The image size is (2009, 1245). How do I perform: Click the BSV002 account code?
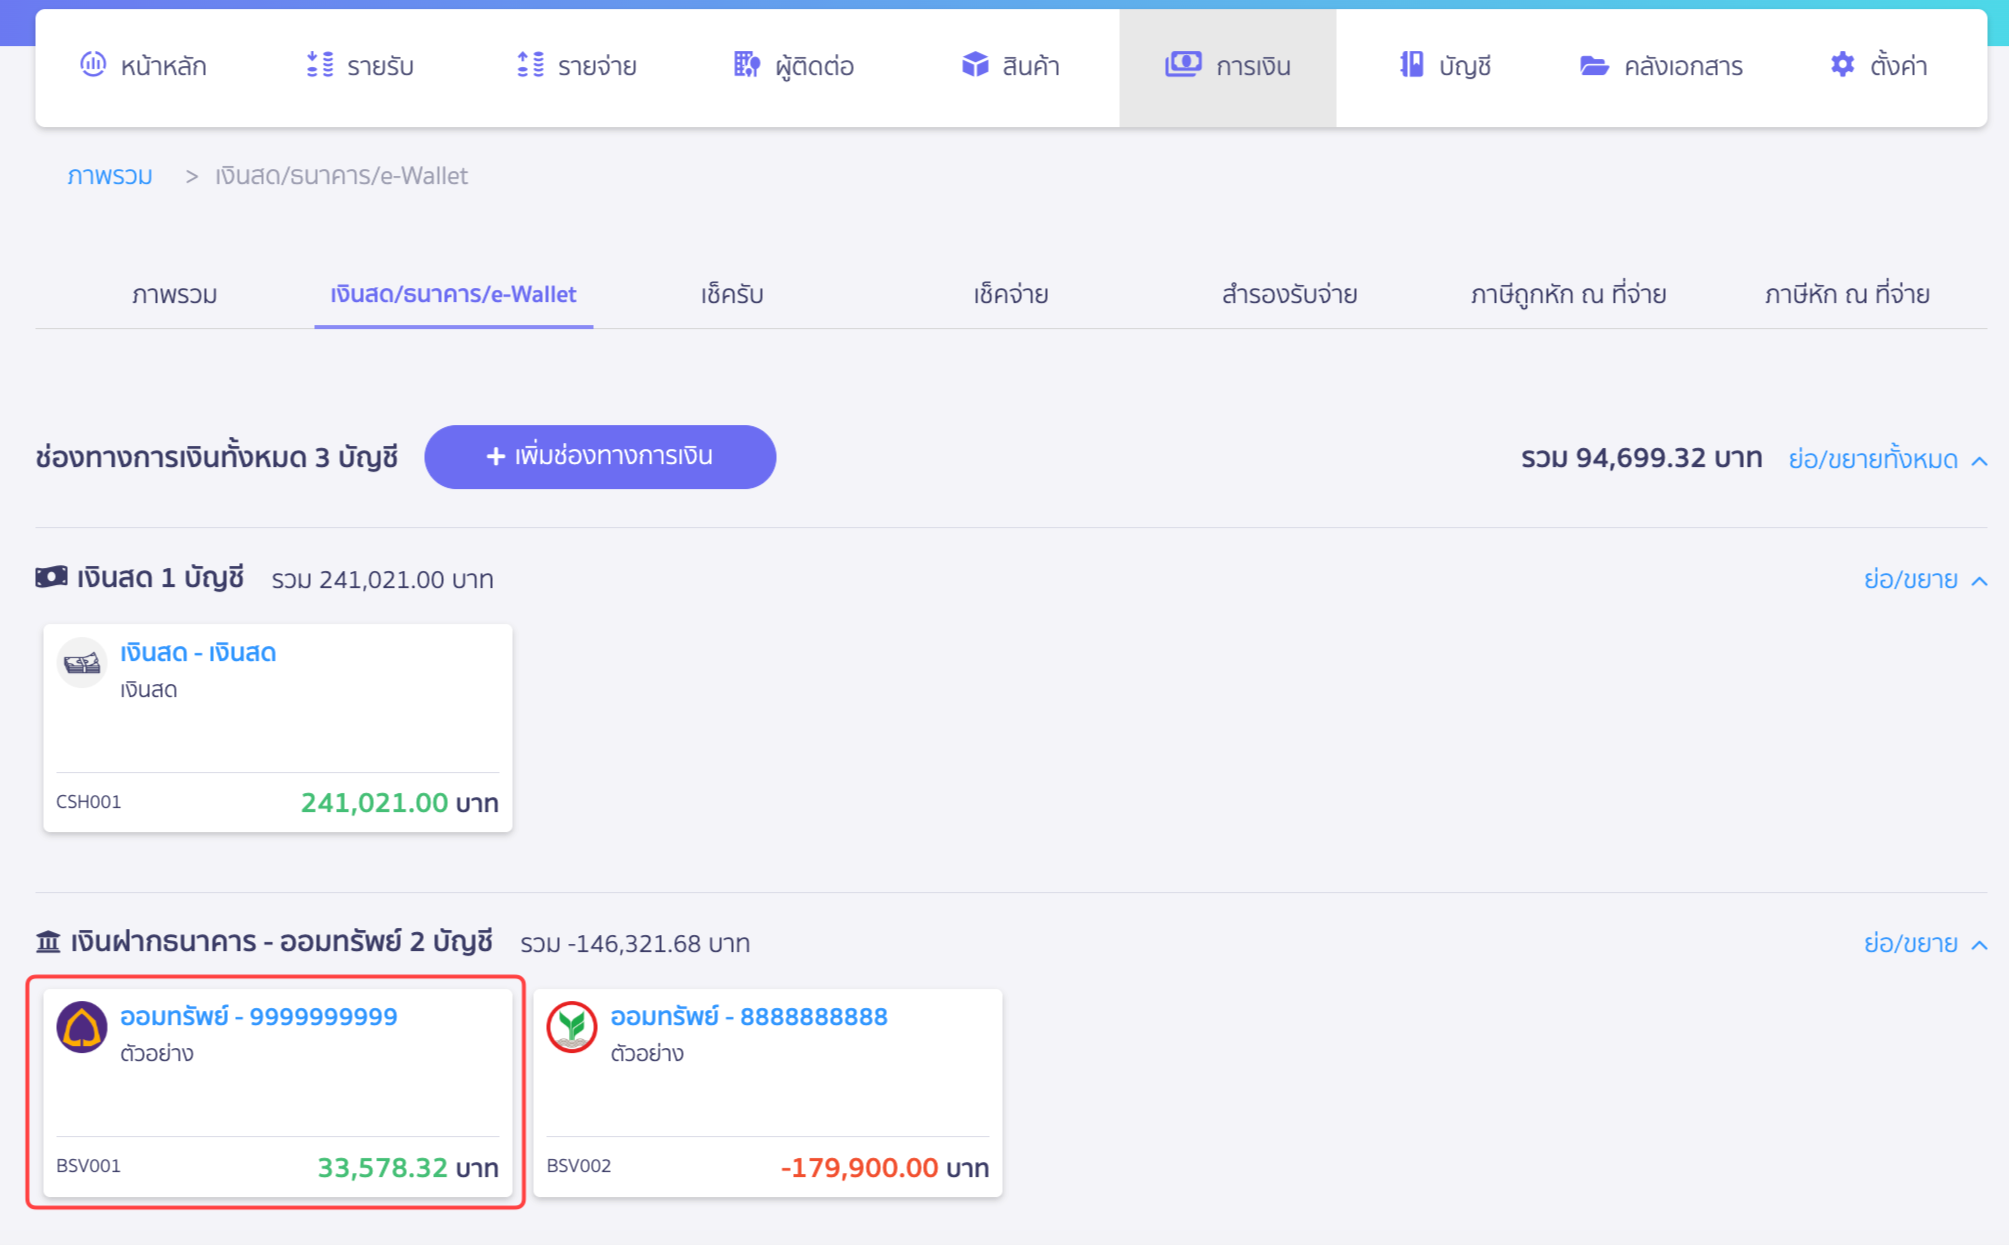579,1166
